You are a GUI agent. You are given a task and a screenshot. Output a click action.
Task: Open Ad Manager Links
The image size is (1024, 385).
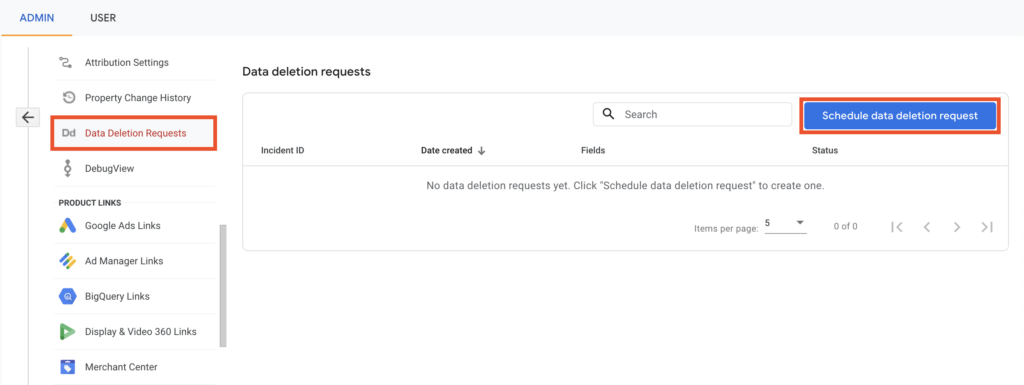point(124,261)
